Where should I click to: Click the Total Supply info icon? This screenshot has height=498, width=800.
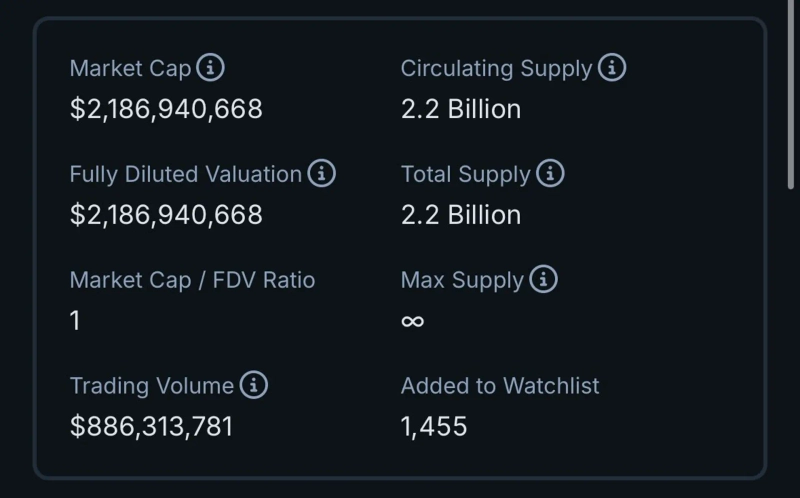pyautogui.click(x=550, y=174)
